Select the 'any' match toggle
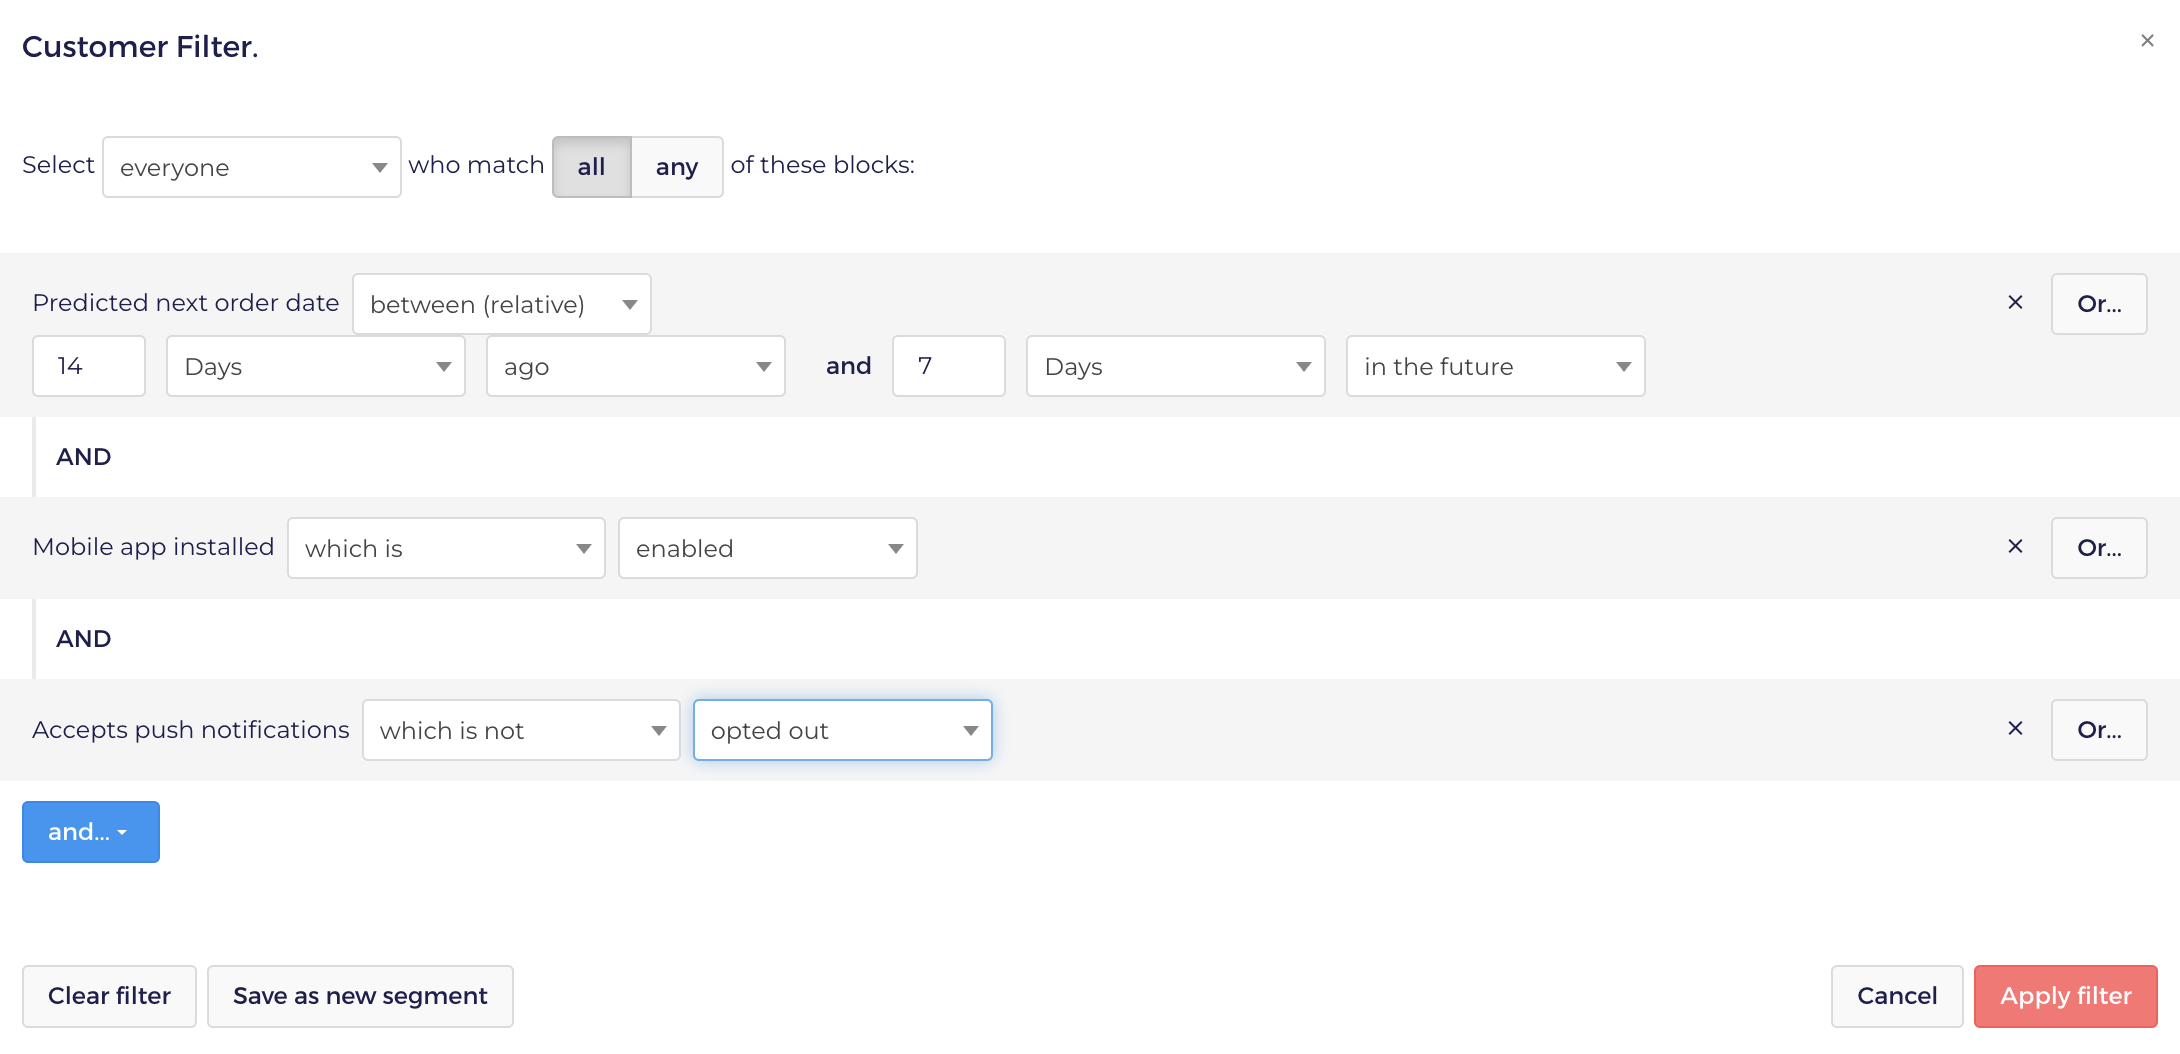 point(677,167)
